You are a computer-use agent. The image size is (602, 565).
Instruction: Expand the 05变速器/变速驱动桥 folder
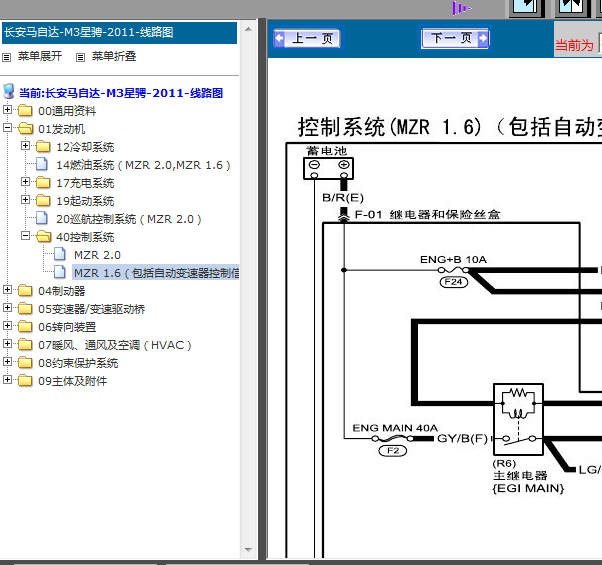[x=7, y=308]
